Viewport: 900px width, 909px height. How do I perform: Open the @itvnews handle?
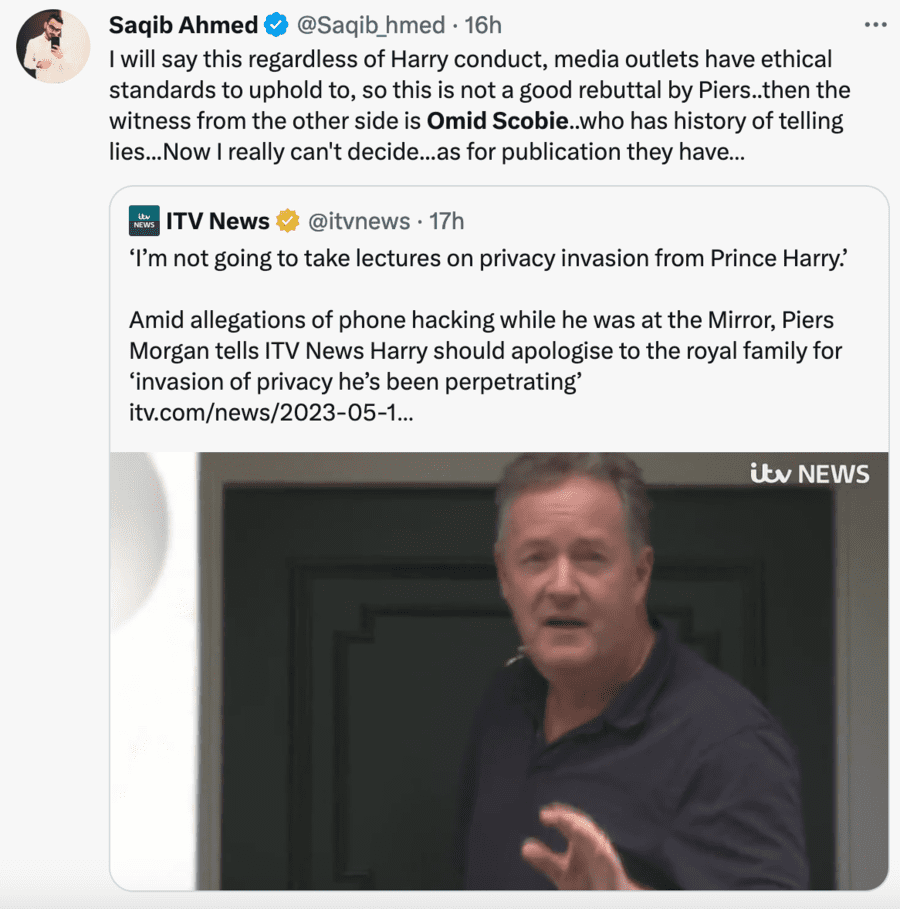click(x=356, y=221)
